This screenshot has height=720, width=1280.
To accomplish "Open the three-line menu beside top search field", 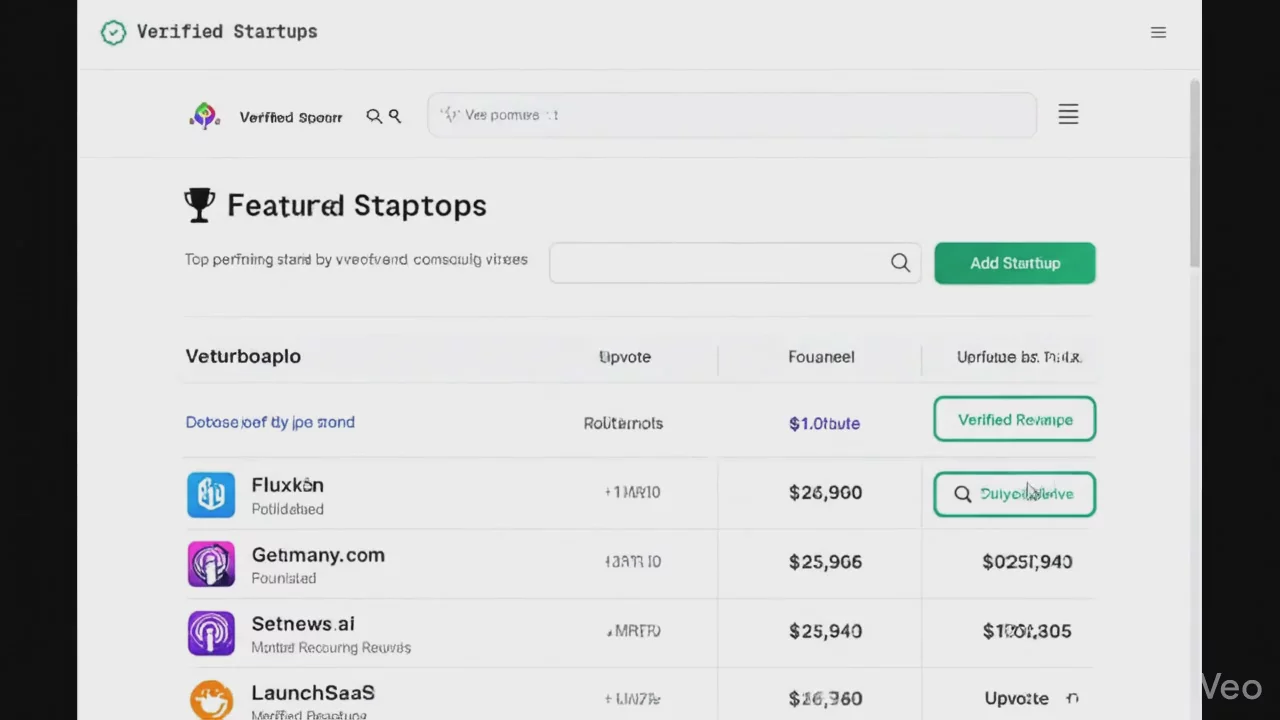I will [x=1068, y=115].
